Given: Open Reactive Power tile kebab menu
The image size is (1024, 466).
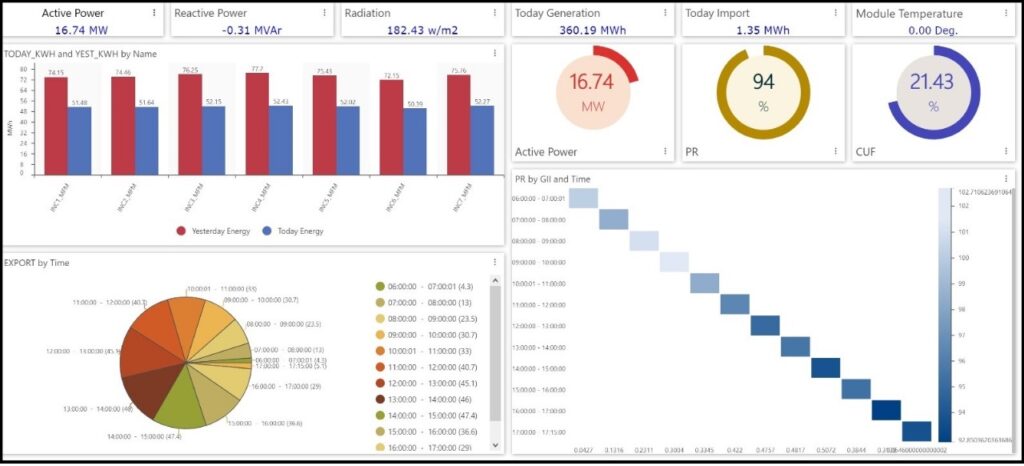Looking at the screenshot, I should pyautogui.click(x=325, y=13).
